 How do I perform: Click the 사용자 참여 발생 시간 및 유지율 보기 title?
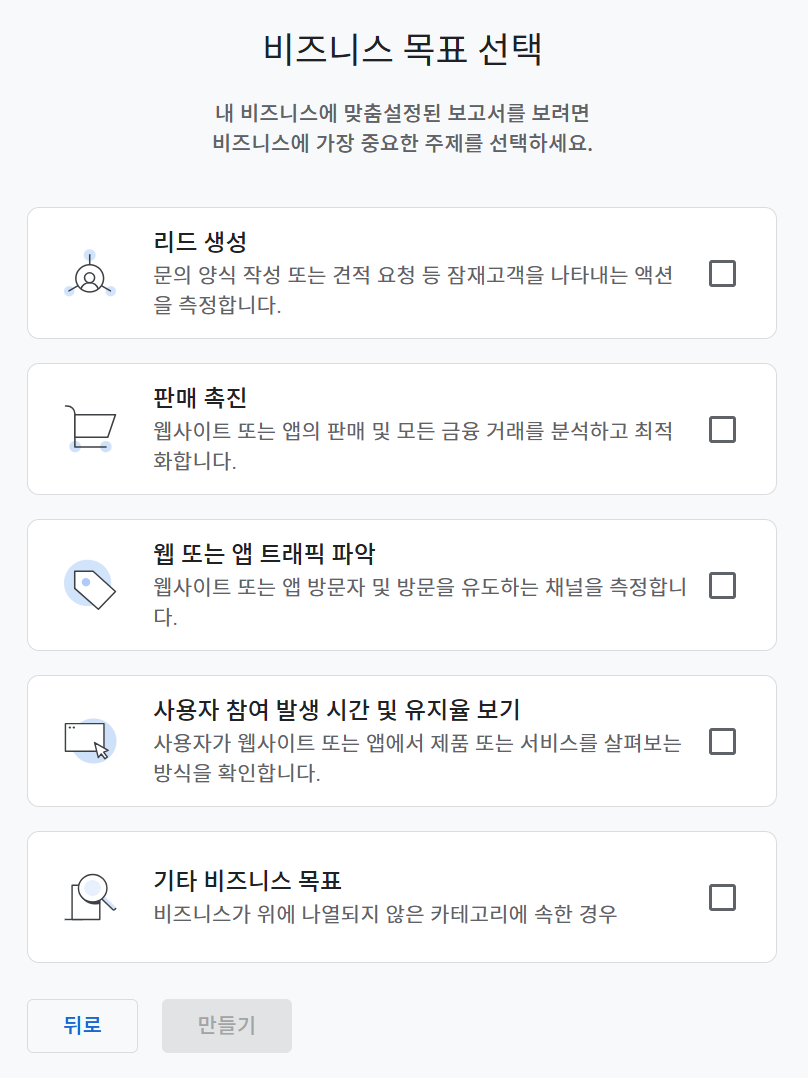pos(337,710)
